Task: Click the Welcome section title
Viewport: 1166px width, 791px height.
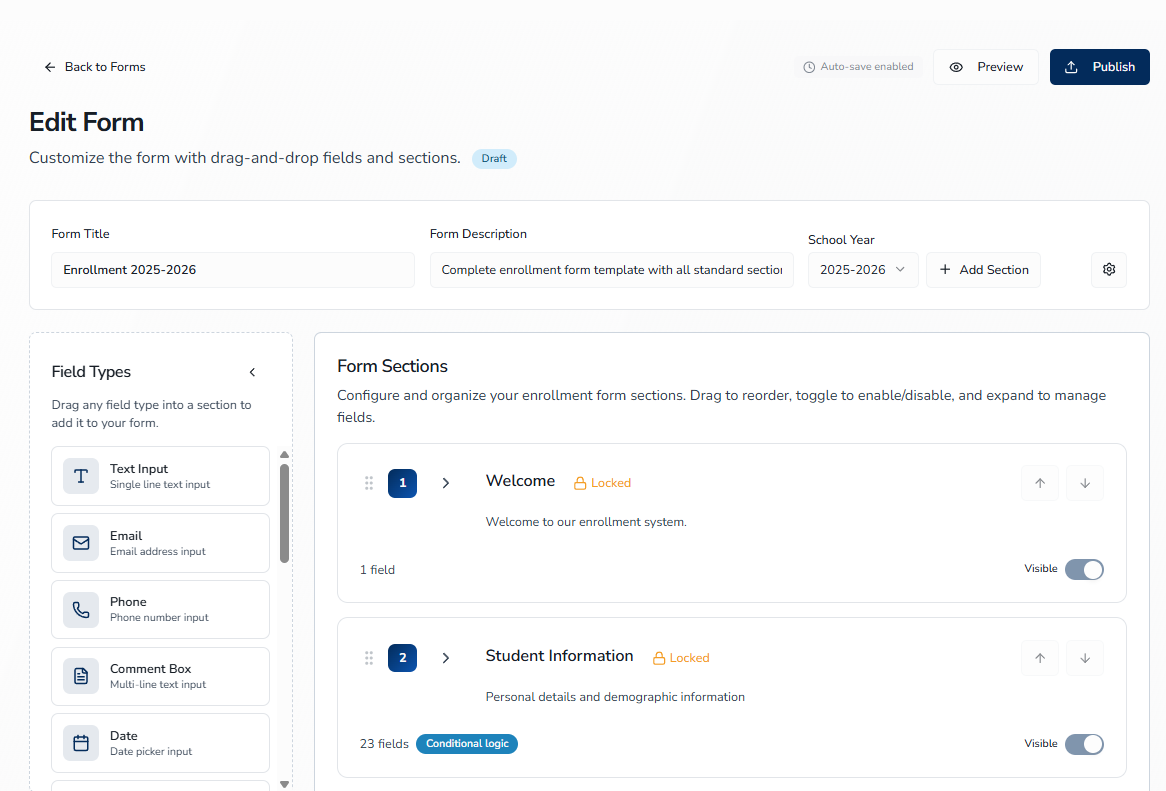Action: click(x=521, y=481)
